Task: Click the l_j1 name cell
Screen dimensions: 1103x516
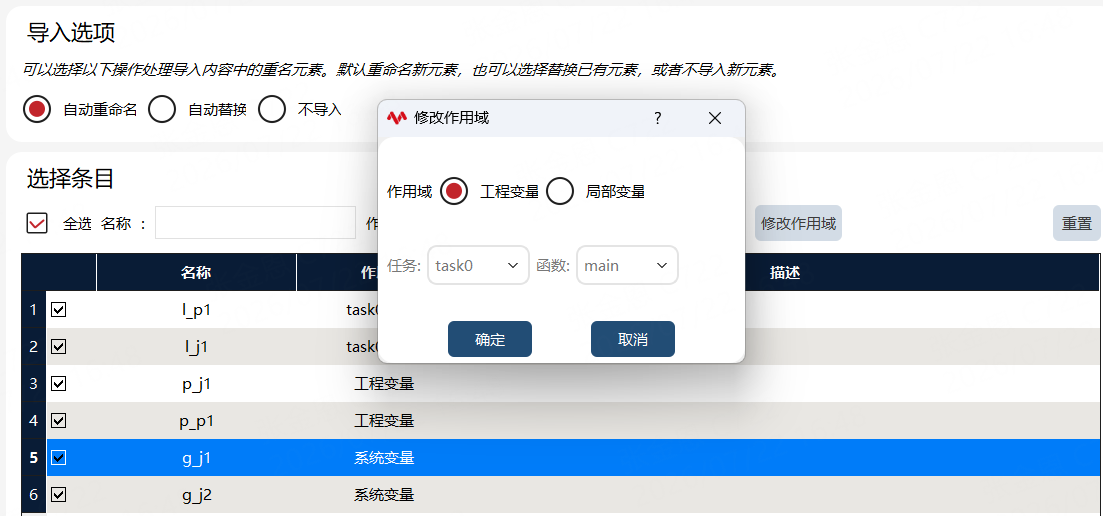Action: (x=196, y=347)
